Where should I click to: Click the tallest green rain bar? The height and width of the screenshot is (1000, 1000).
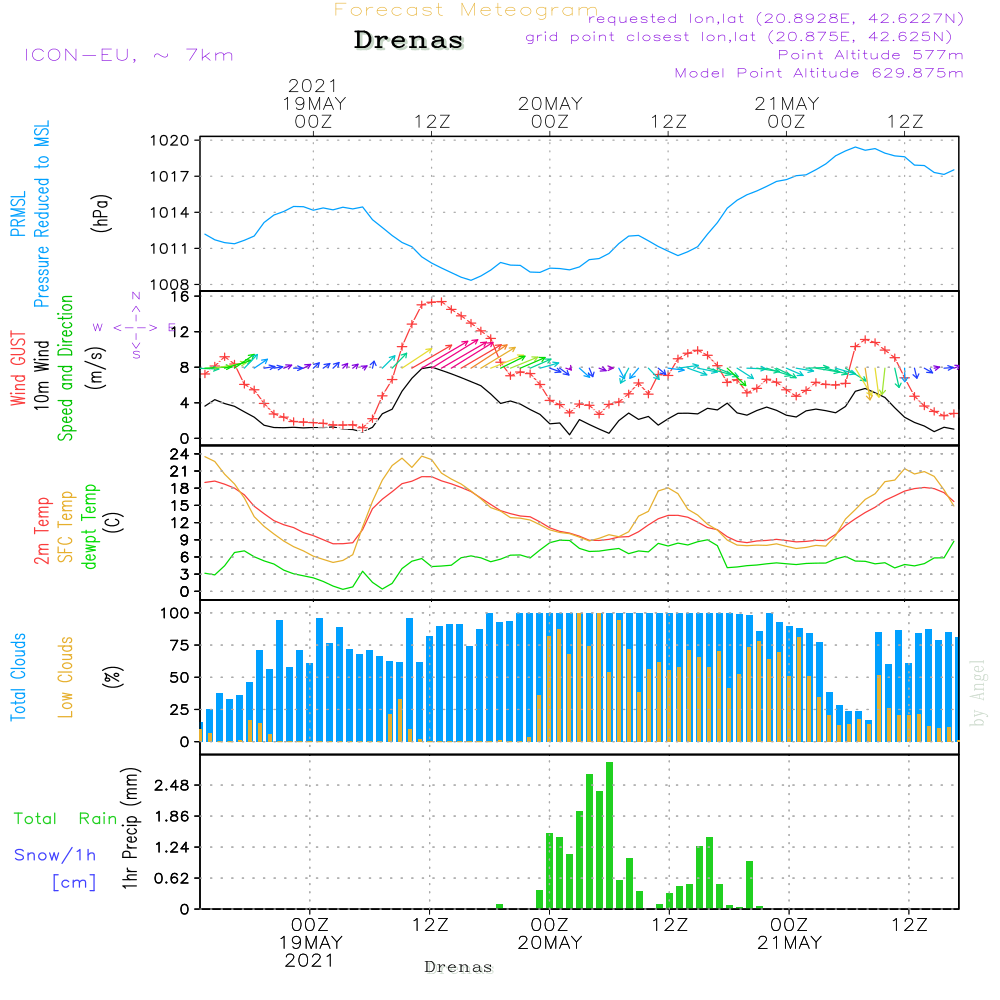610,835
